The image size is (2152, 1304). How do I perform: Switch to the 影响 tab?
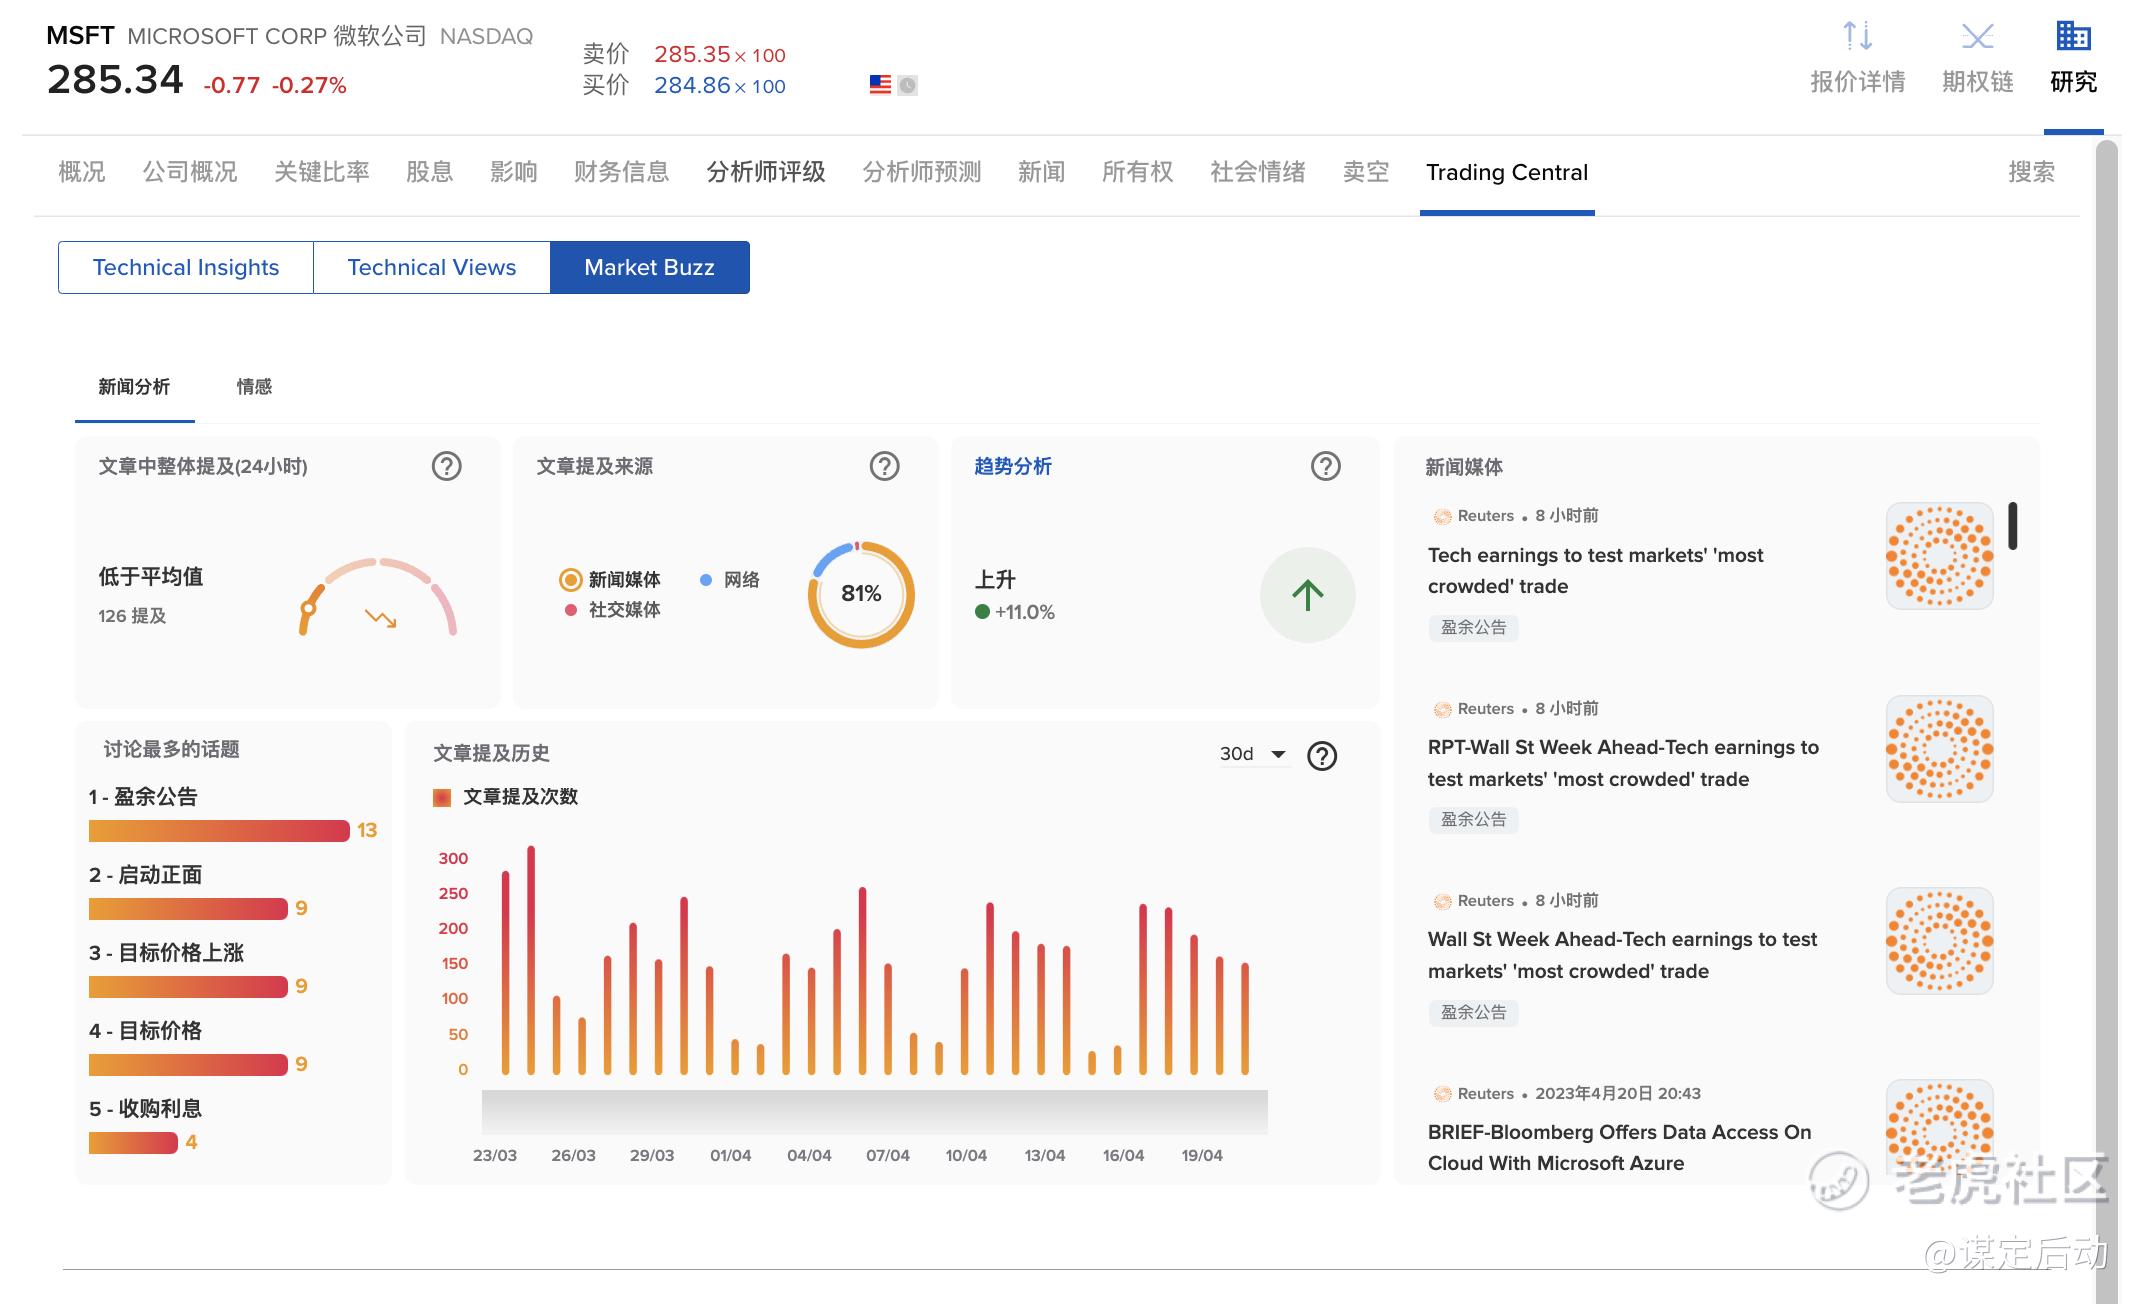[x=513, y=172]
